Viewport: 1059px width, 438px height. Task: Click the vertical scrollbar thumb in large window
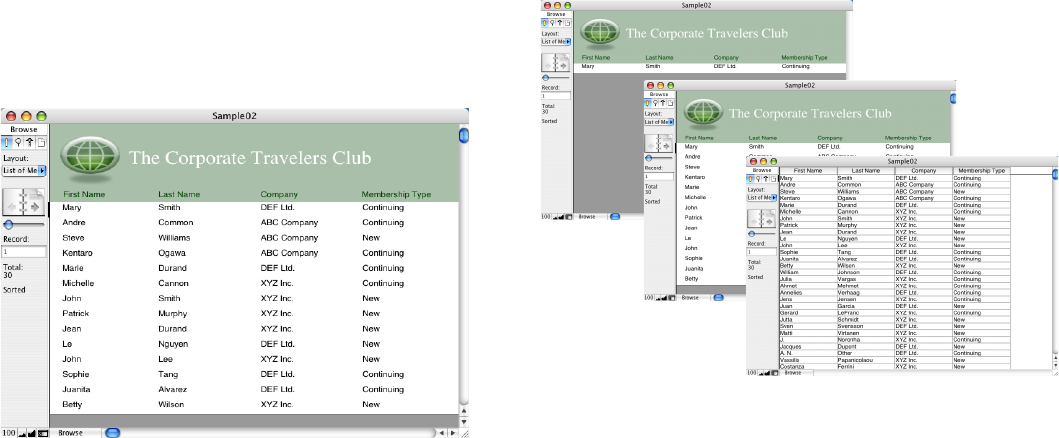pyautogui.click(x=464, y=136)
